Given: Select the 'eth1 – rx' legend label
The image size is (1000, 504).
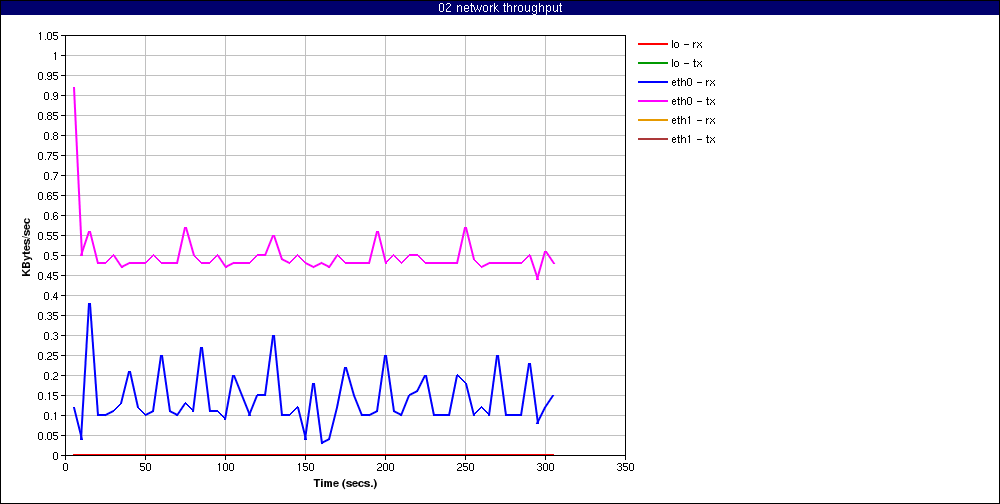Looking at the screenshot, I should [x=692, y=120].
